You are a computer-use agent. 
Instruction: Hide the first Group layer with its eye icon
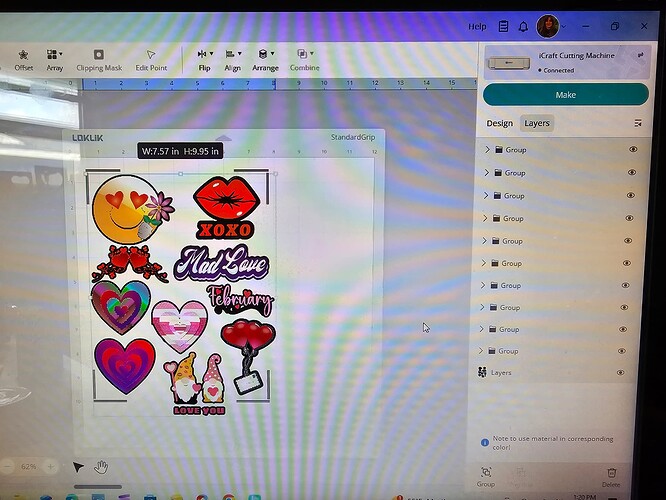(633, 149)
